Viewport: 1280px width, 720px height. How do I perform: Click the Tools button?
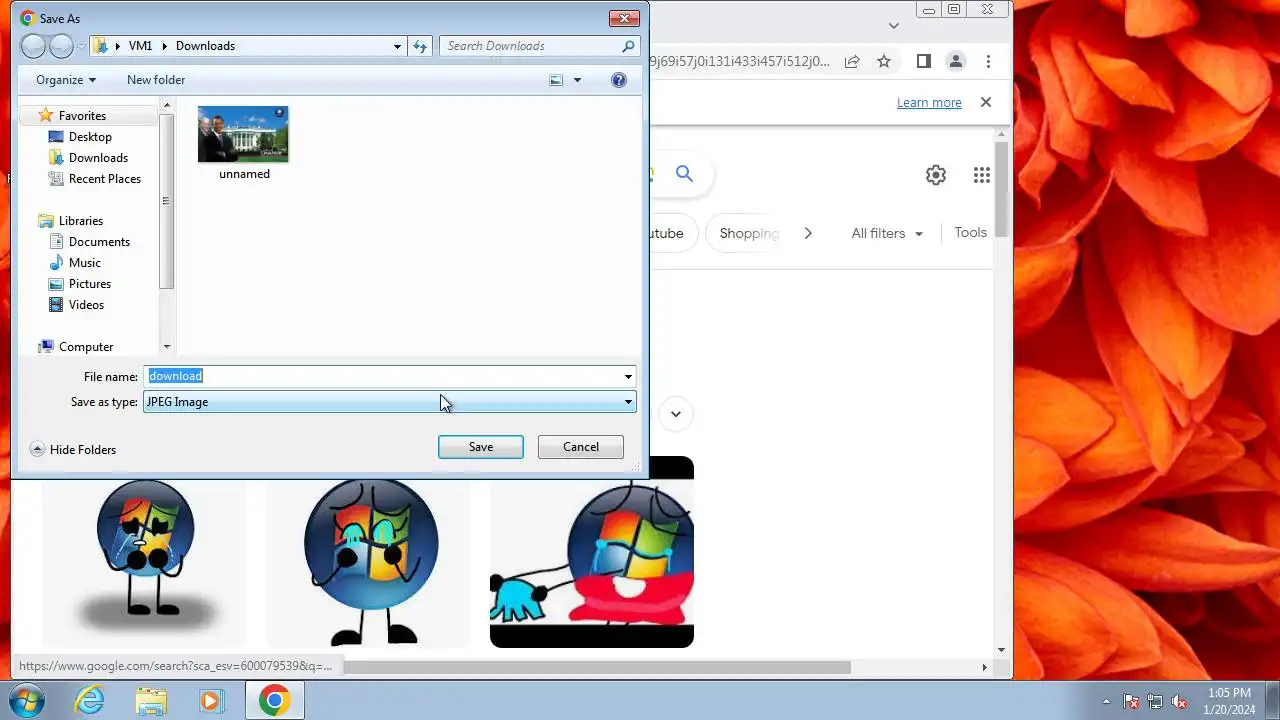coord(970,232)
